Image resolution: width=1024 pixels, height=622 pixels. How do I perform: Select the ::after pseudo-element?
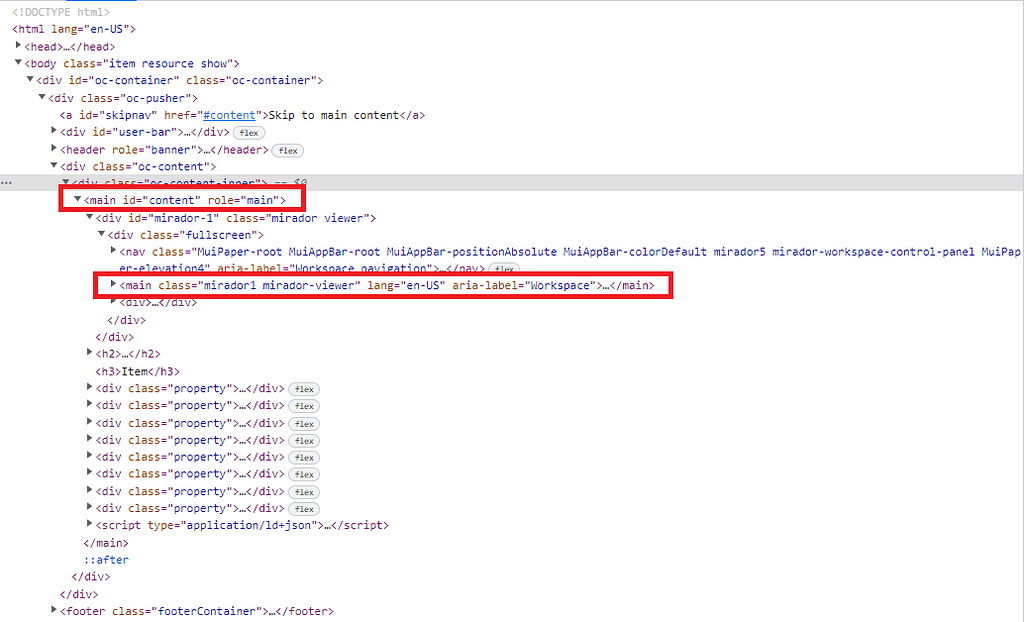click(x=106, y=560)
